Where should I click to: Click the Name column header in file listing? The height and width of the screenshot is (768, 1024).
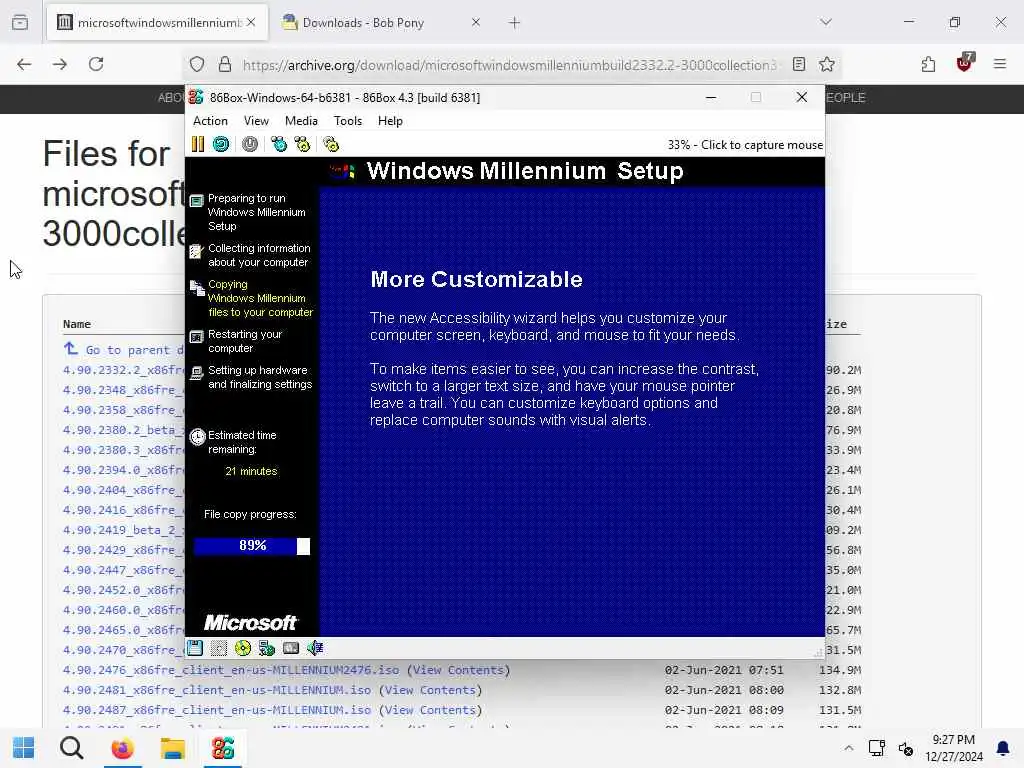(x=76, y=324)
